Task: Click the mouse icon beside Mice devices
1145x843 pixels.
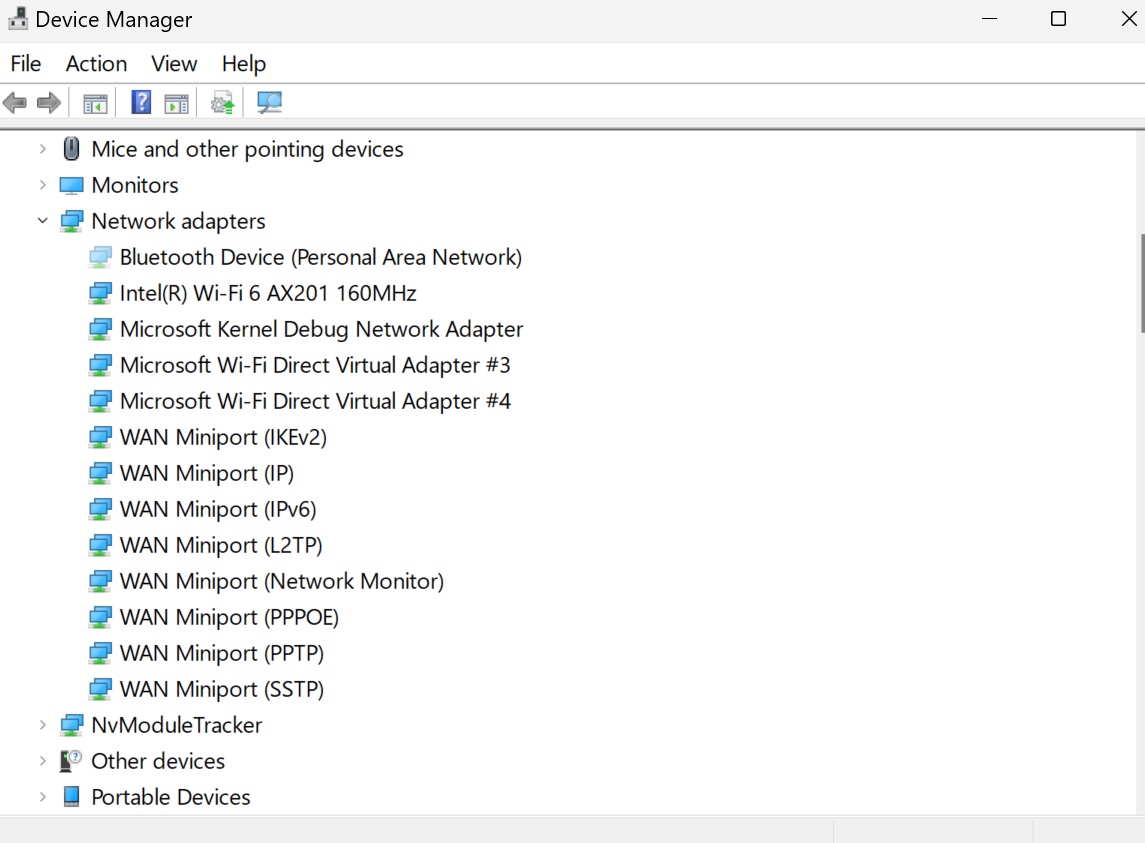Action: [71, 149]
